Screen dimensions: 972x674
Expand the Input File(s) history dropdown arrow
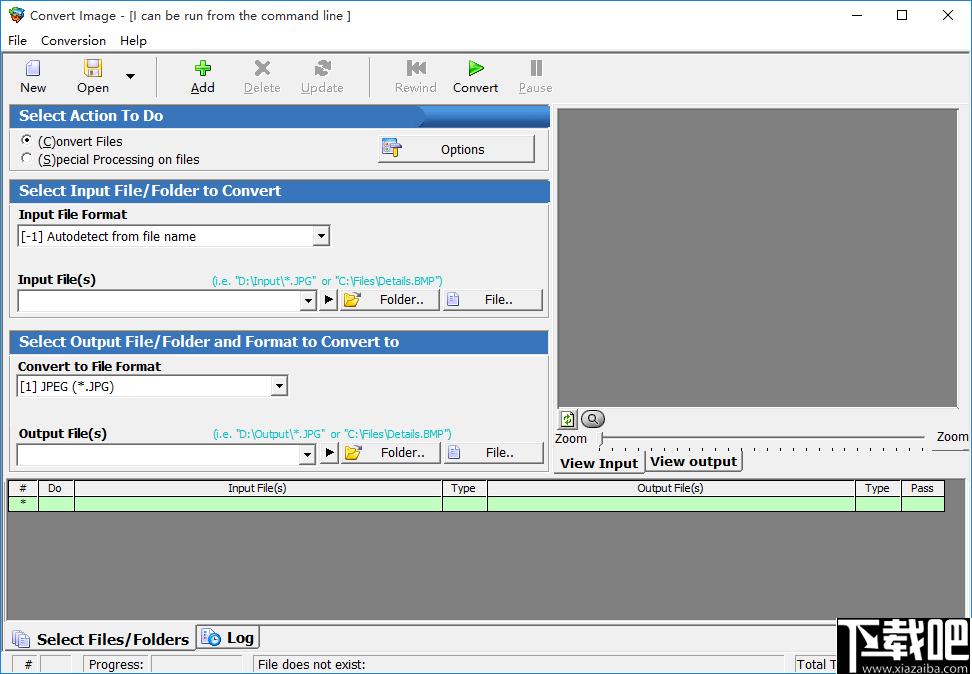tap(308, 301)
